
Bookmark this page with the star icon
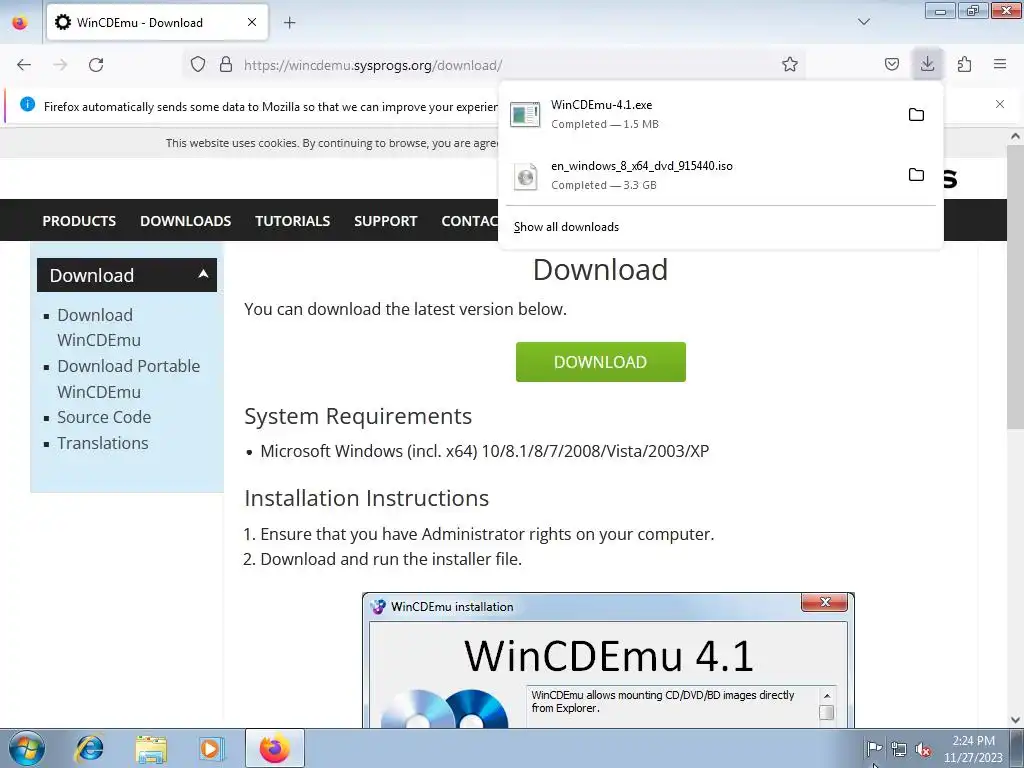[790, 64]
